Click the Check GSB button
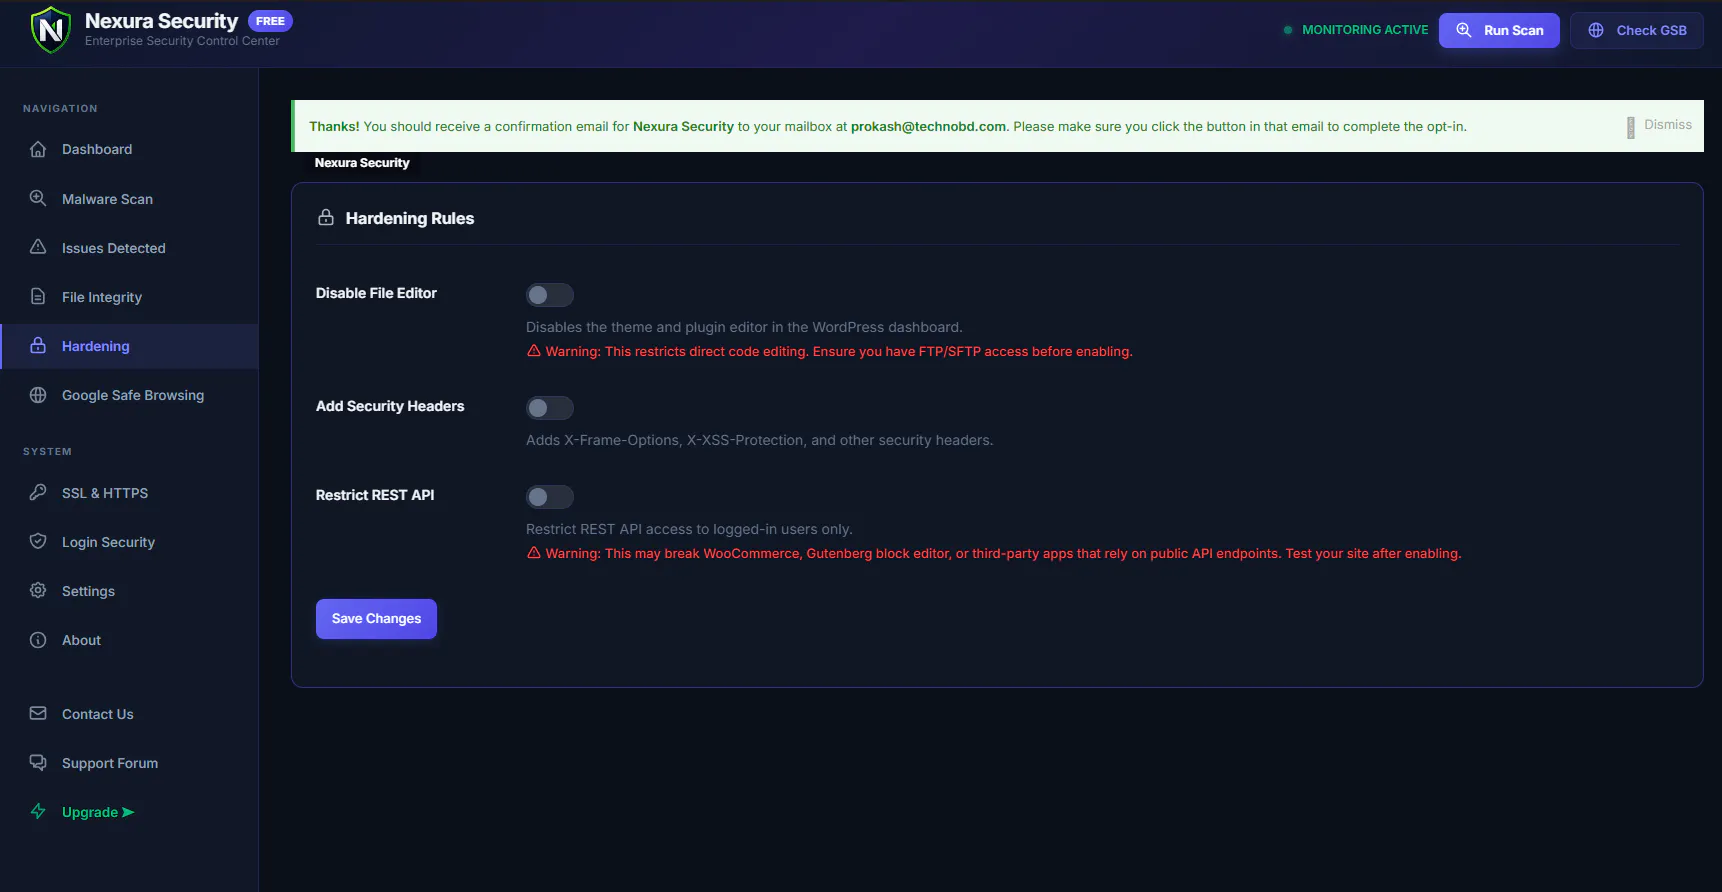 (1637, 30)
